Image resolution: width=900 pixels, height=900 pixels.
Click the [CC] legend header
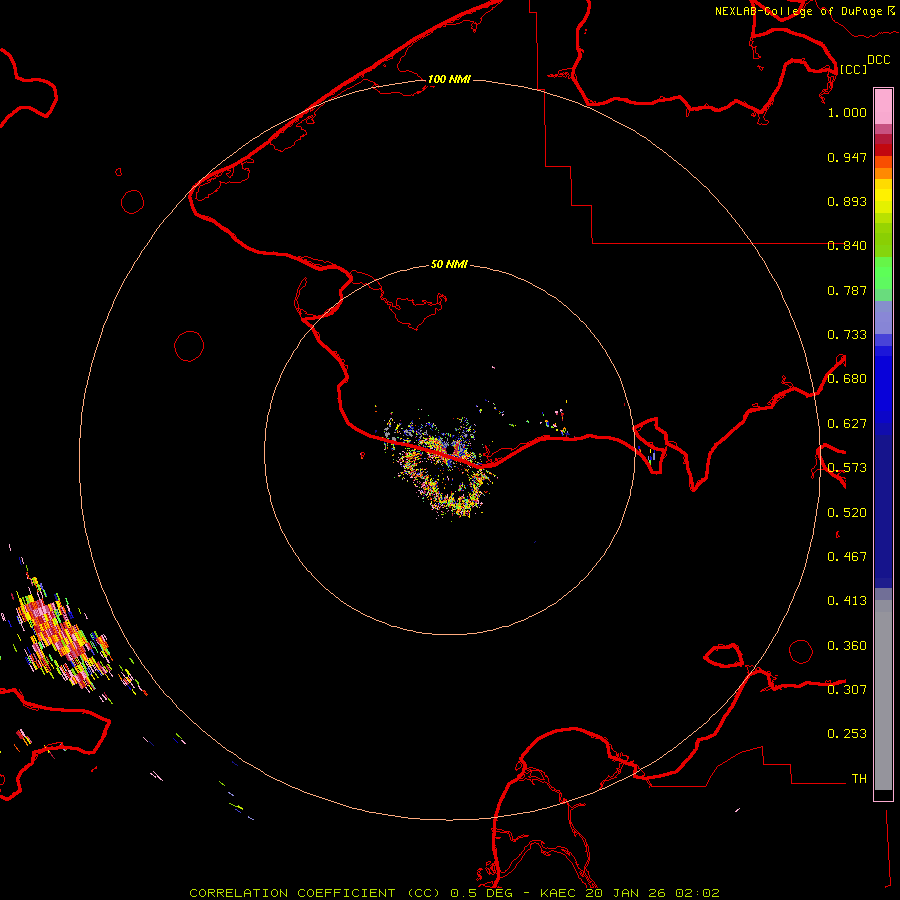coord(853,69)
